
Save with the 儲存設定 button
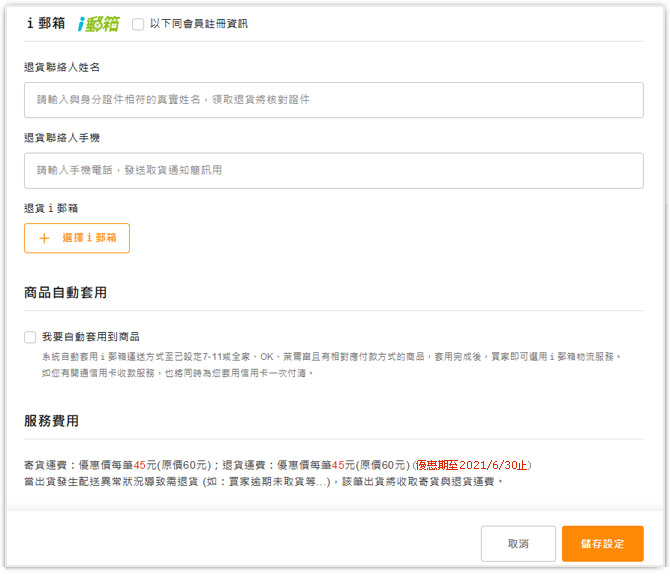point(602,543)
